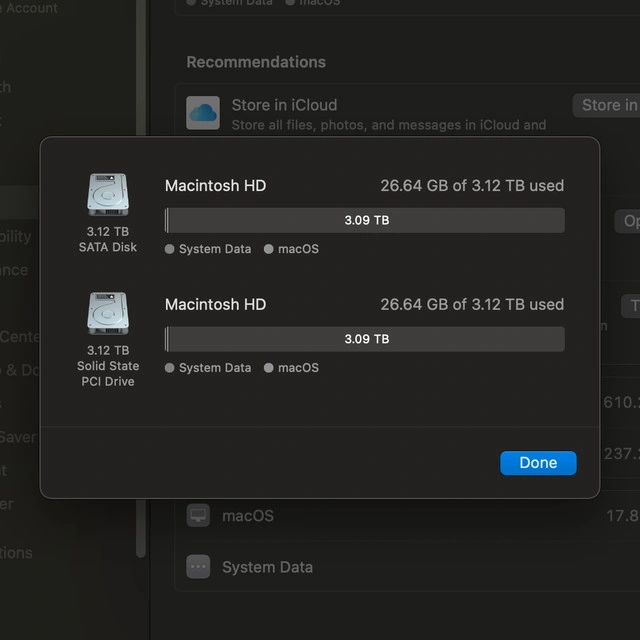The image size is (640, 640).
Task: Click the Solid State drive storage usage bar
Action: (365, 339)
